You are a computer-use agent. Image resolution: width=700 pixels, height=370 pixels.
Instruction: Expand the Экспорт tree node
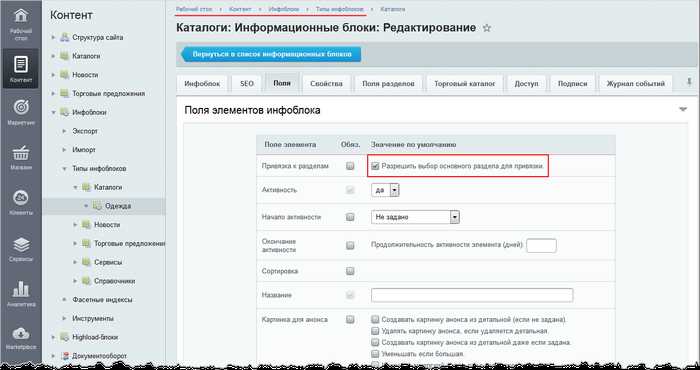(x=64, y=131)
